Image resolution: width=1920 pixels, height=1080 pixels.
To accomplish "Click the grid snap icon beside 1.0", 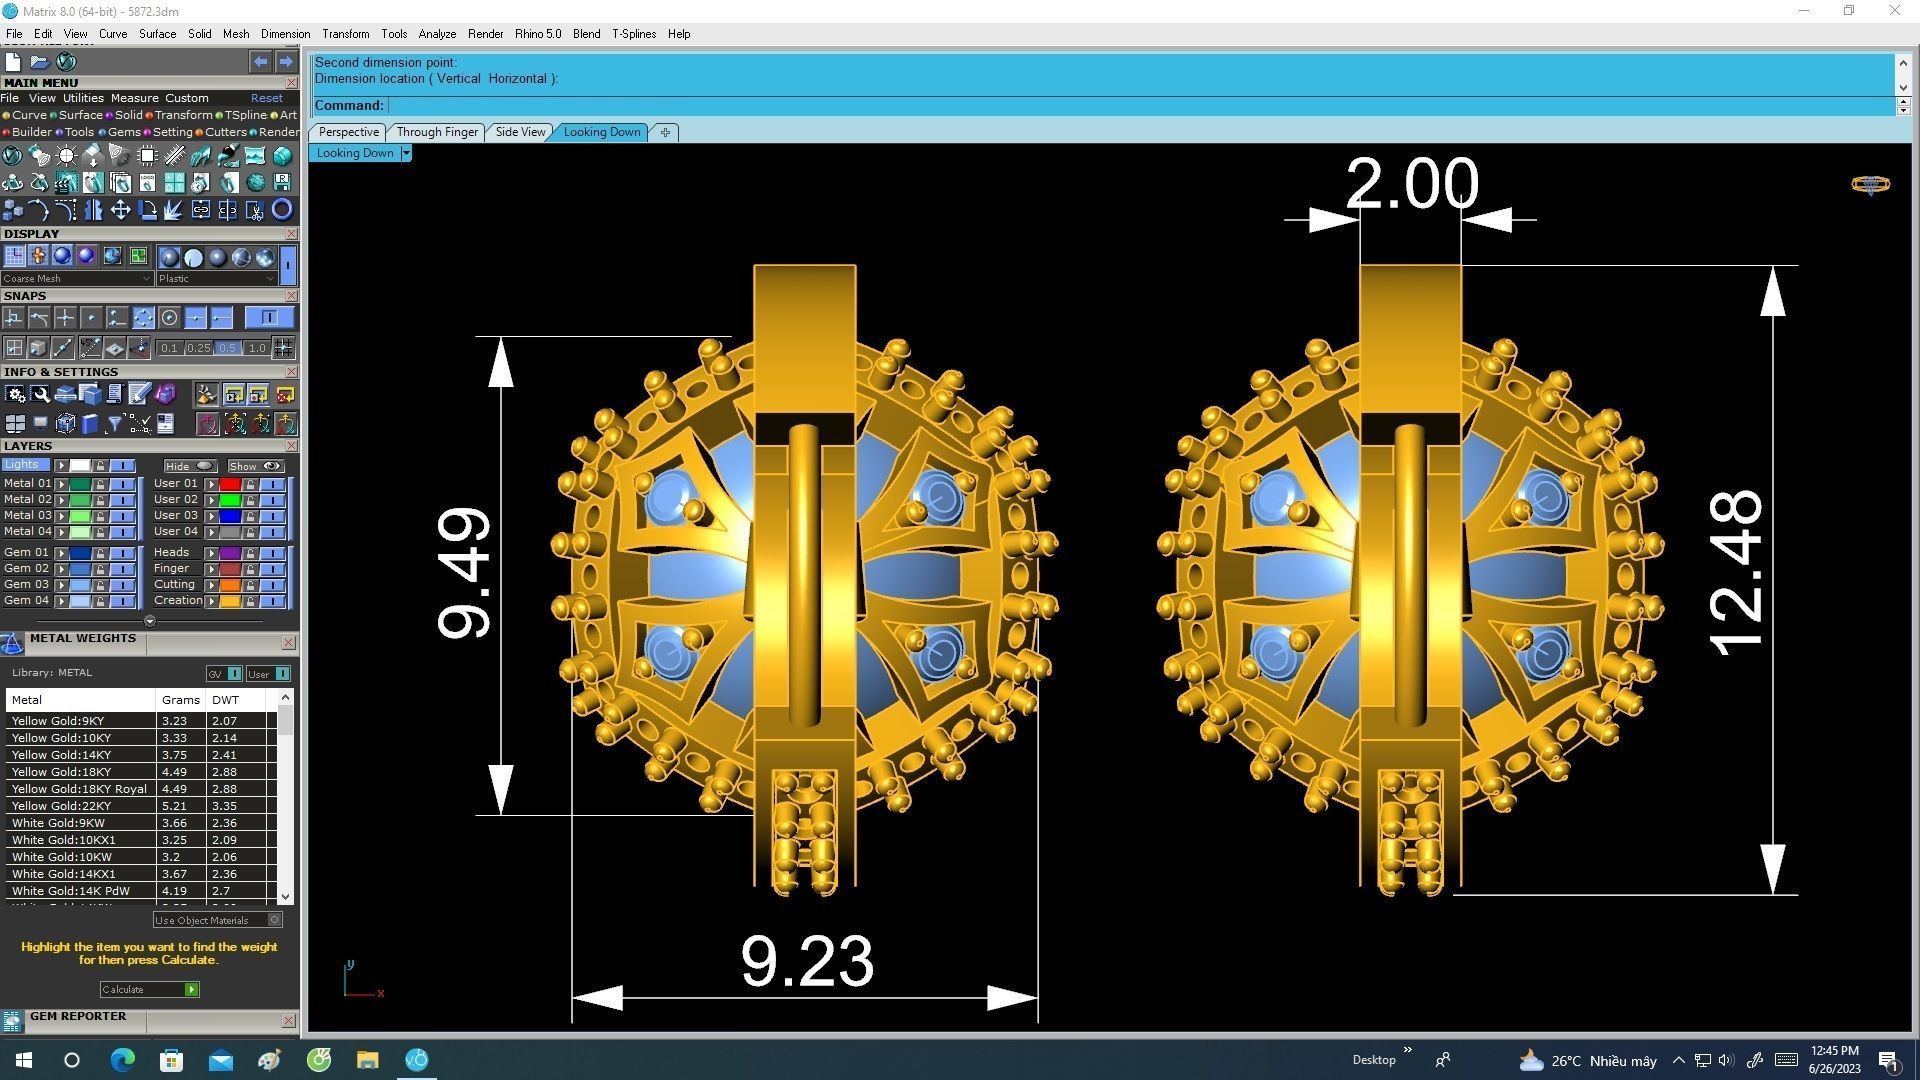I will (x=284, y=347).
